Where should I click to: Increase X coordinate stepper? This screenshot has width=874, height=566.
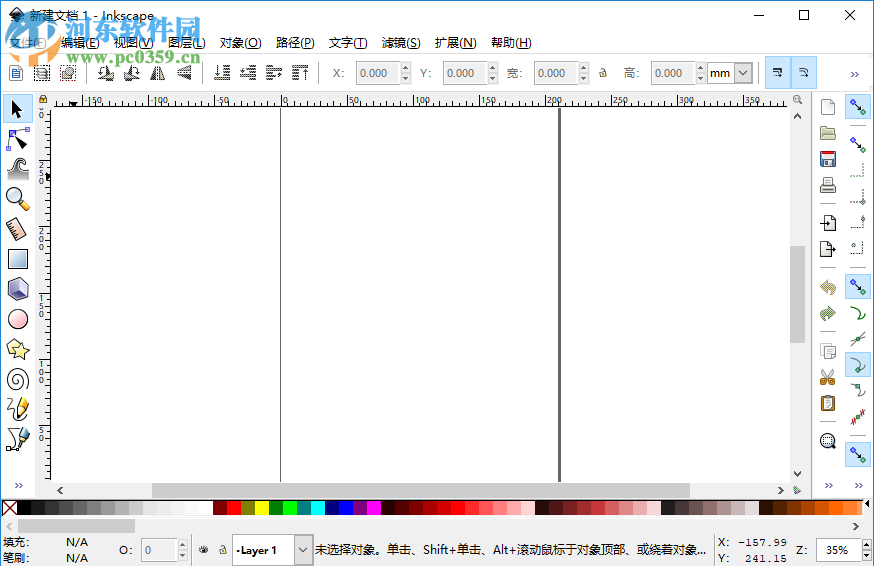click(405, 68)
